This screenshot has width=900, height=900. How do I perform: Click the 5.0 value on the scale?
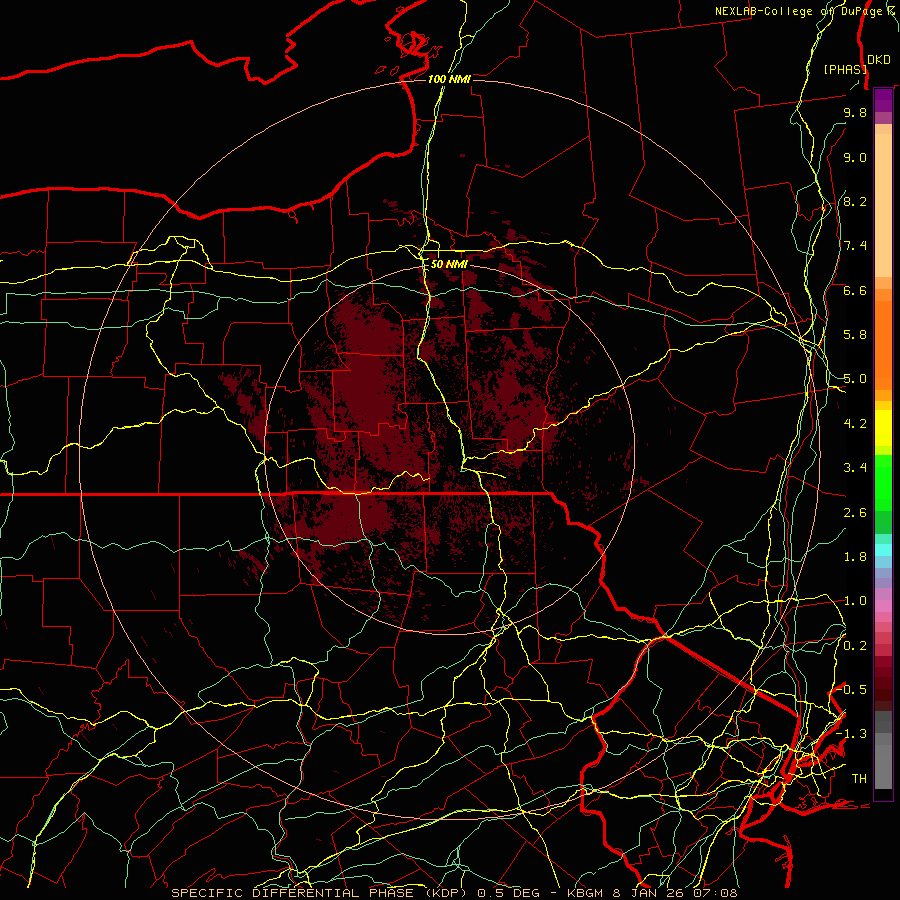click(855, 379)
